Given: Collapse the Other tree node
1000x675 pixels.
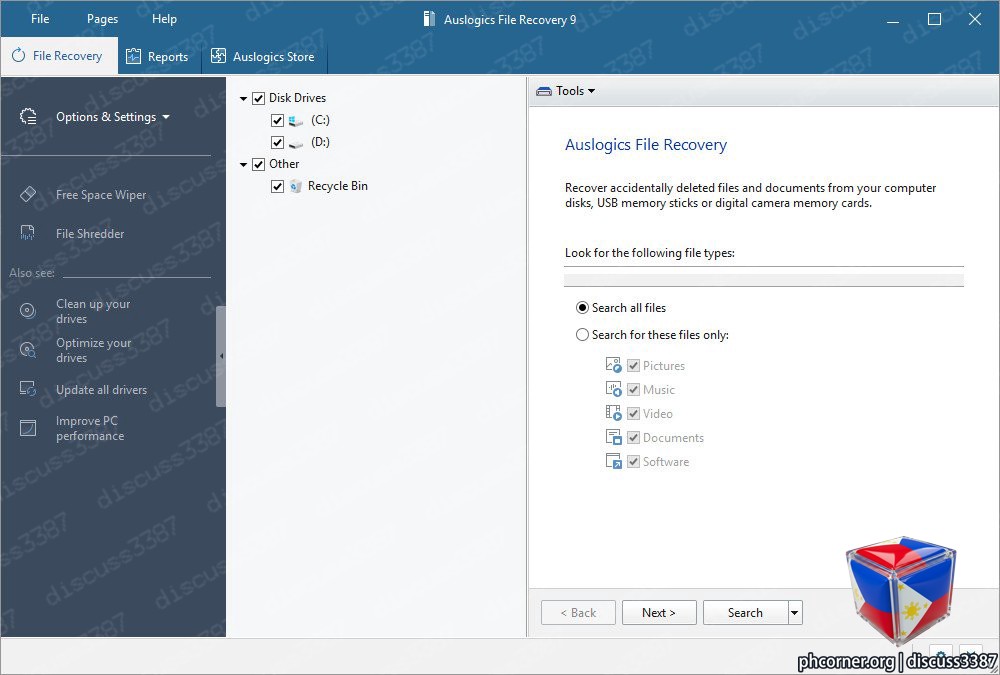Looking at the screenshot, I should click(x=243, y=165).
